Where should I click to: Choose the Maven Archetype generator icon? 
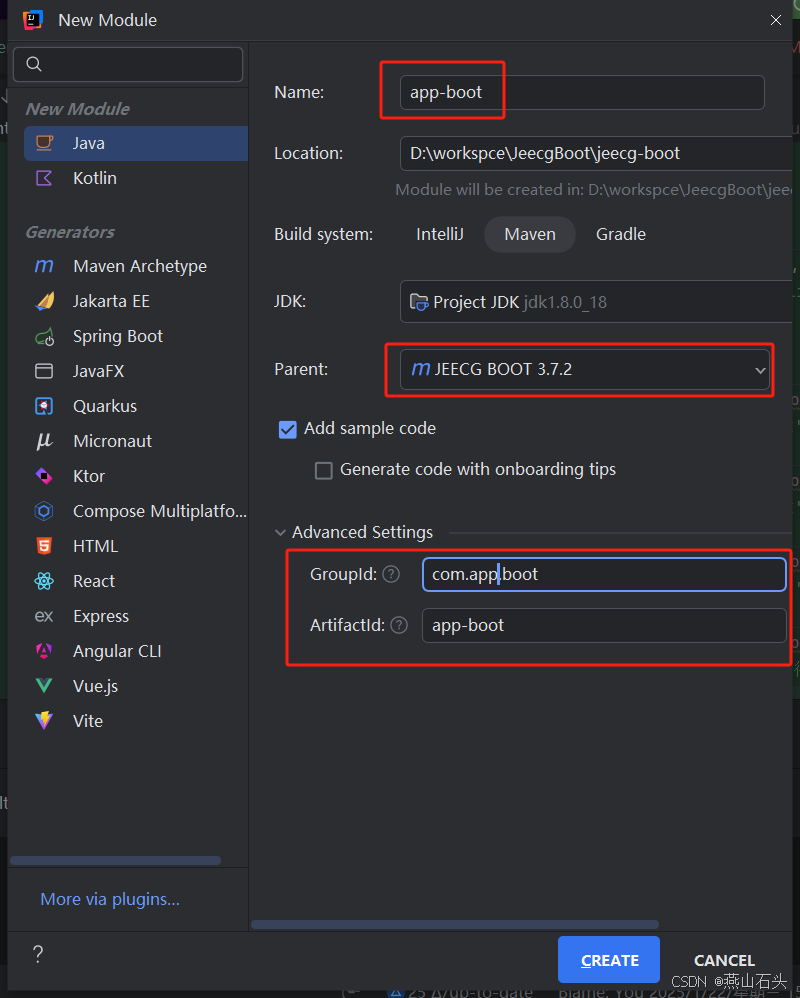tap(44, 266)
